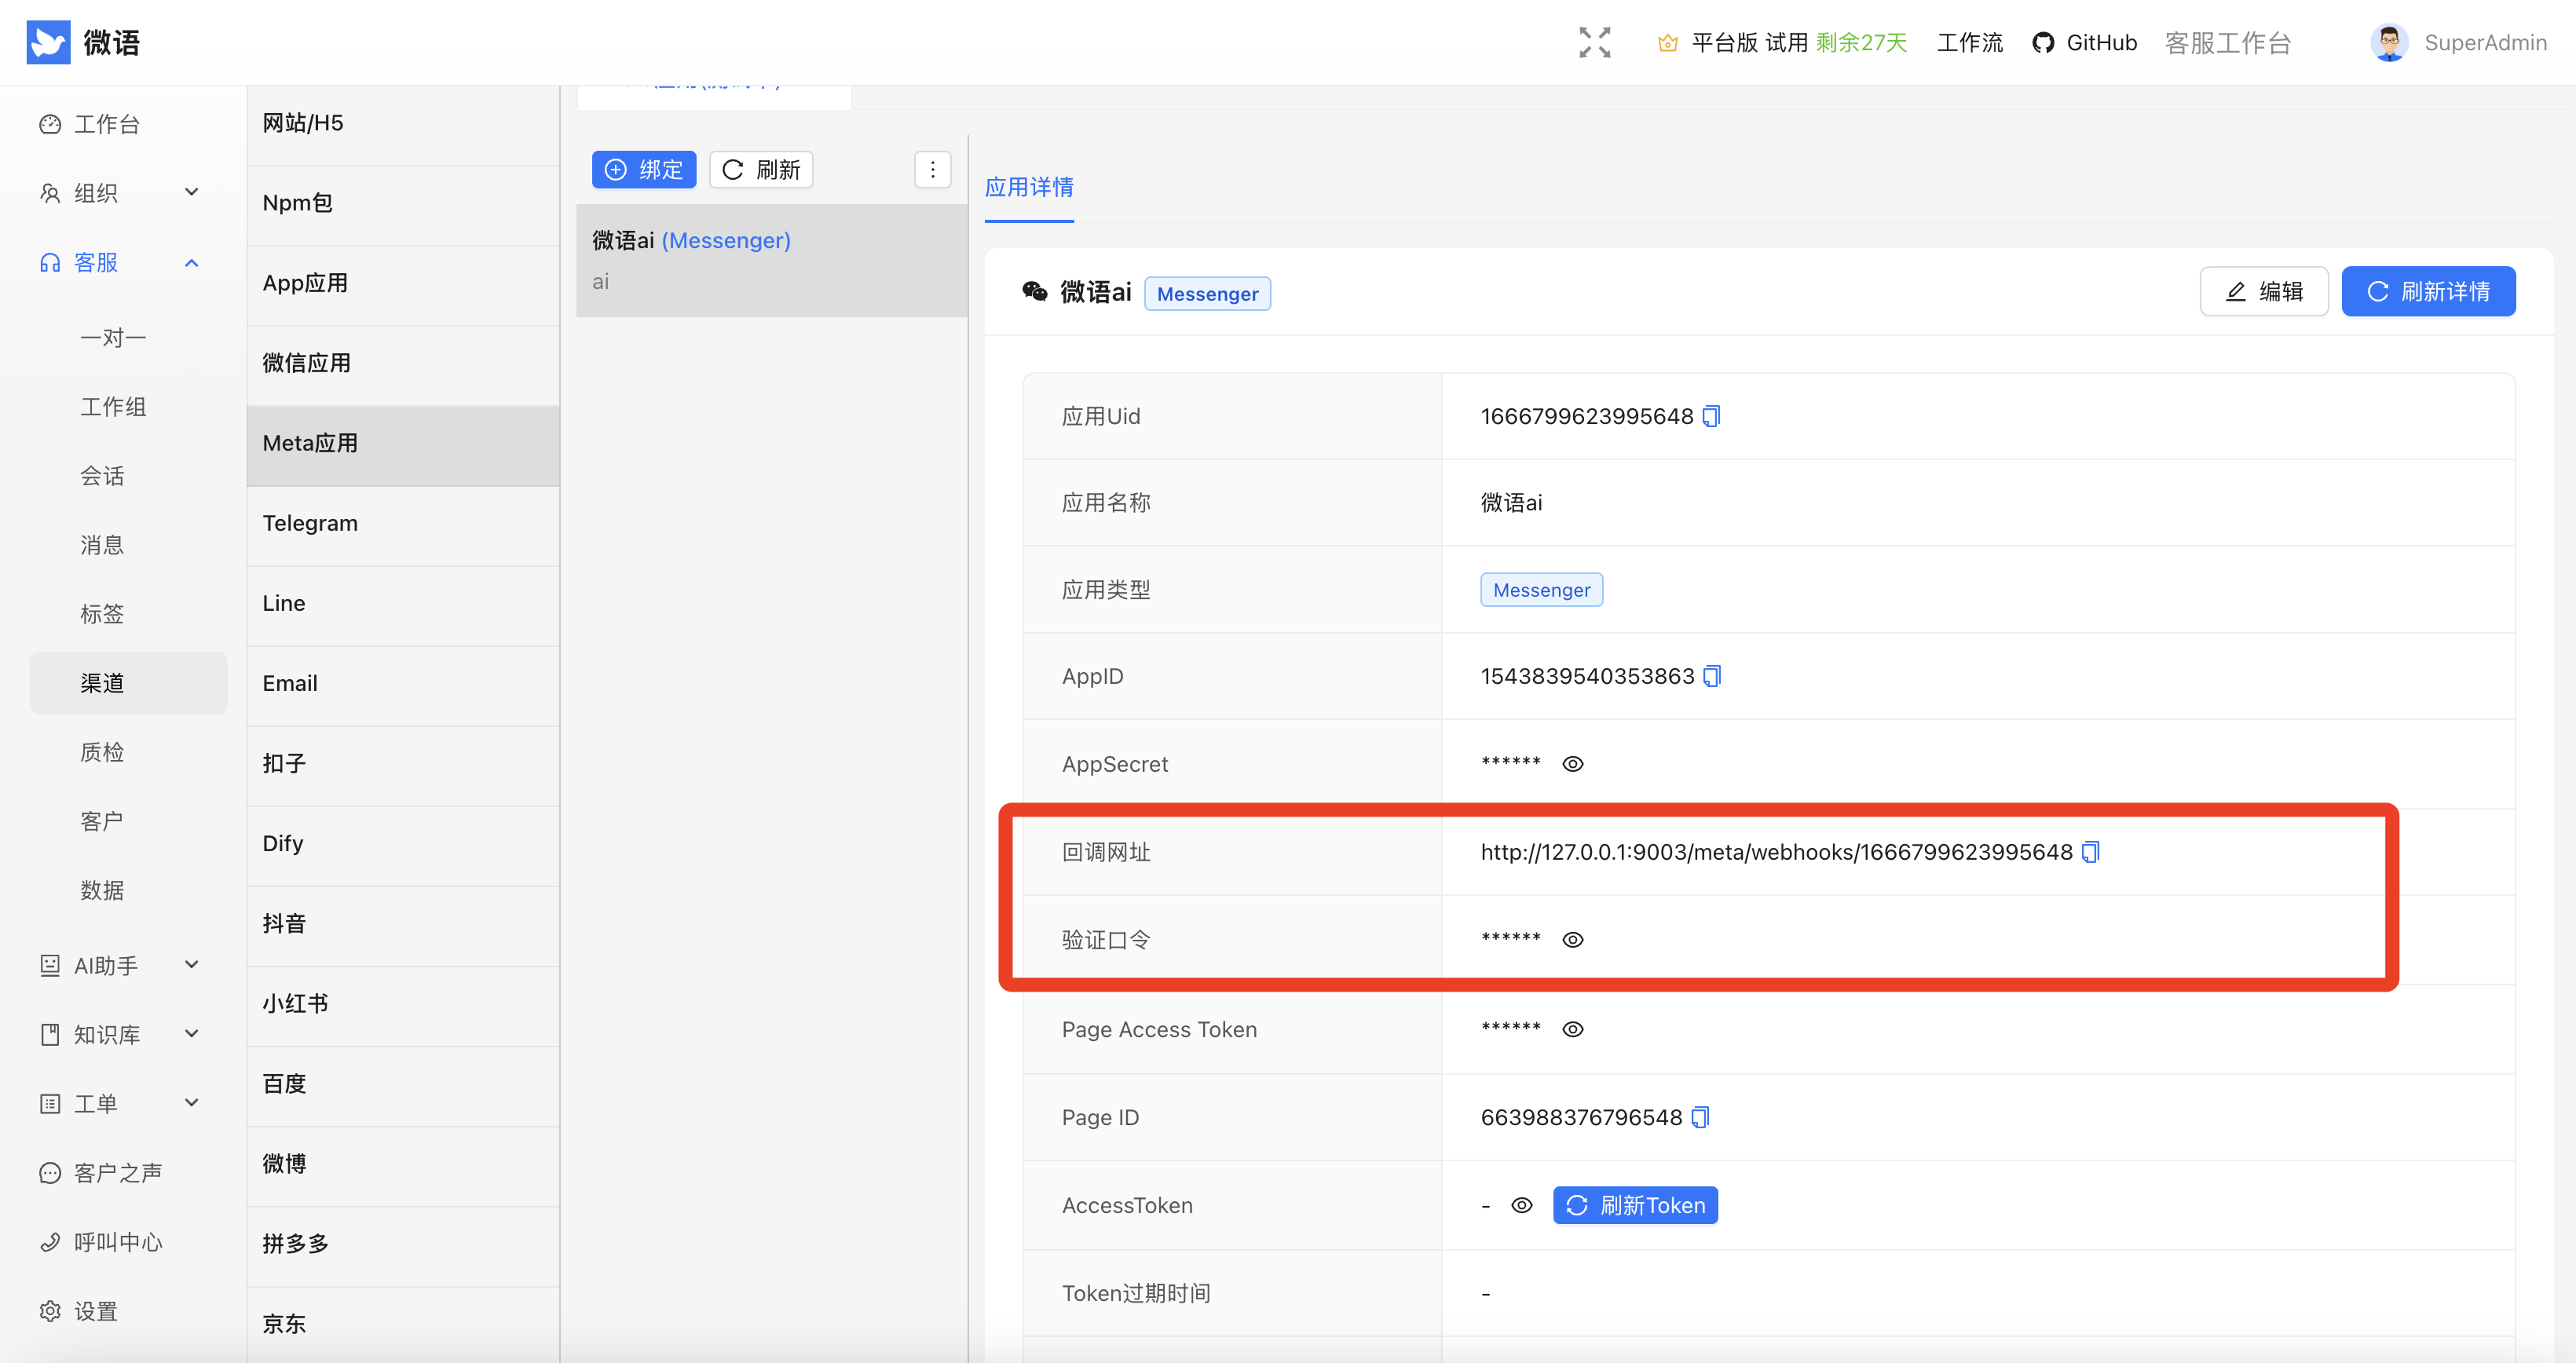2576x1363 pixels.
Task: Click the SuperAdmin avatar
Action: click(2388, 42)
